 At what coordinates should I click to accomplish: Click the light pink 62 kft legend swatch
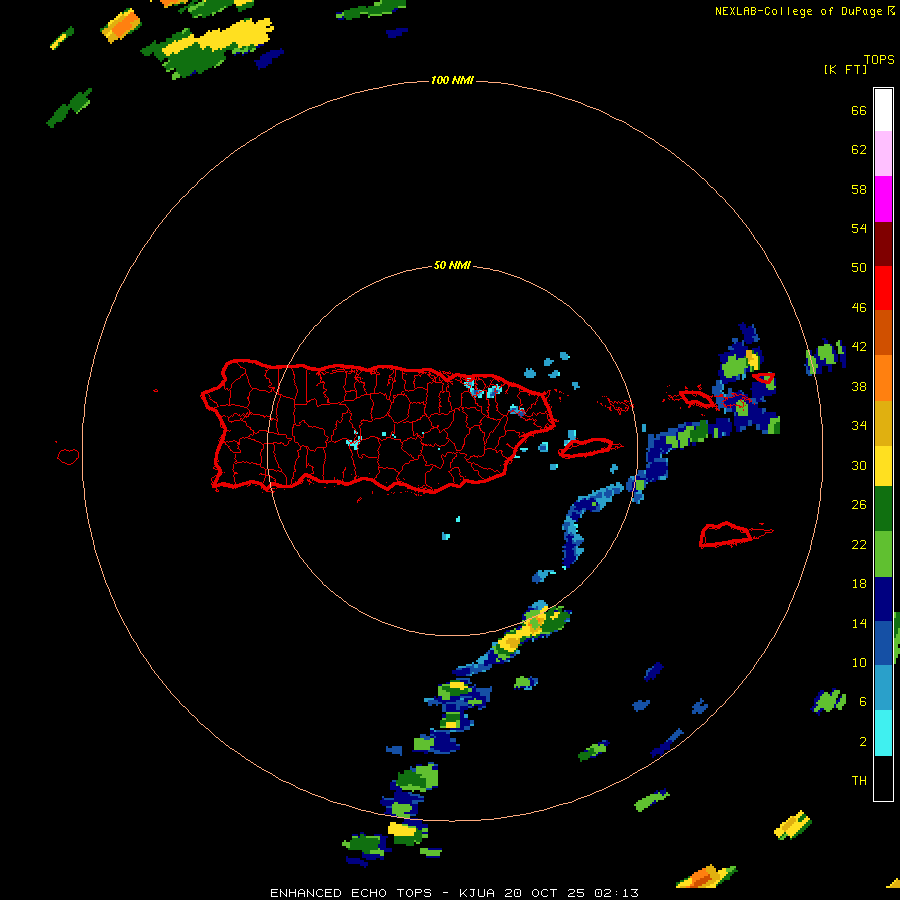click(x=883, y=154)
